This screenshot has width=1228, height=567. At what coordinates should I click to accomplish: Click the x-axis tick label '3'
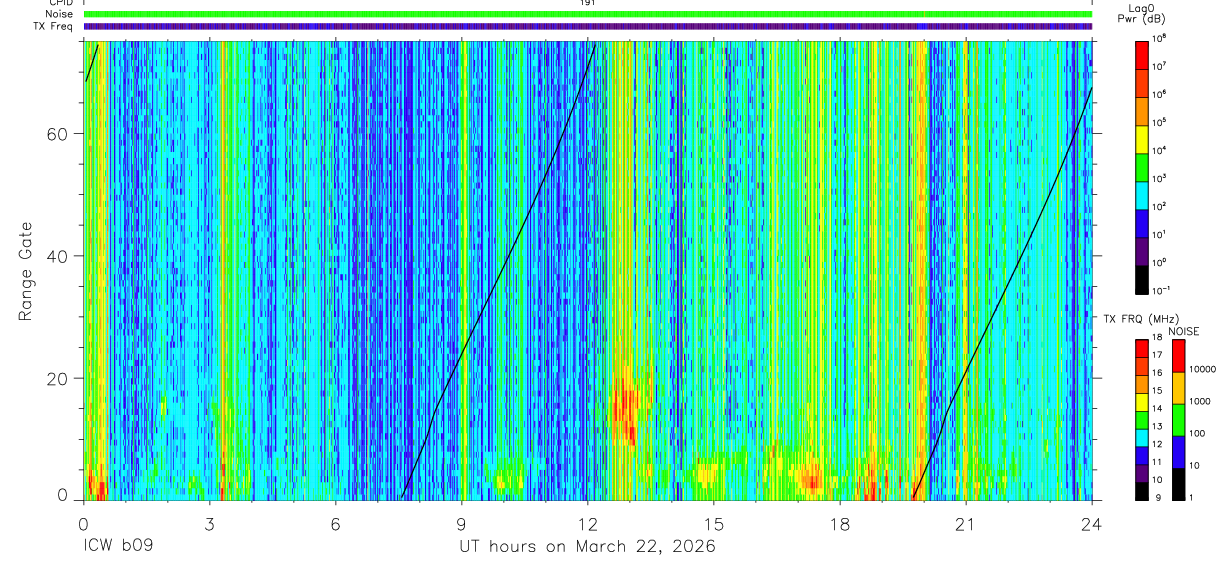[209, 524]
